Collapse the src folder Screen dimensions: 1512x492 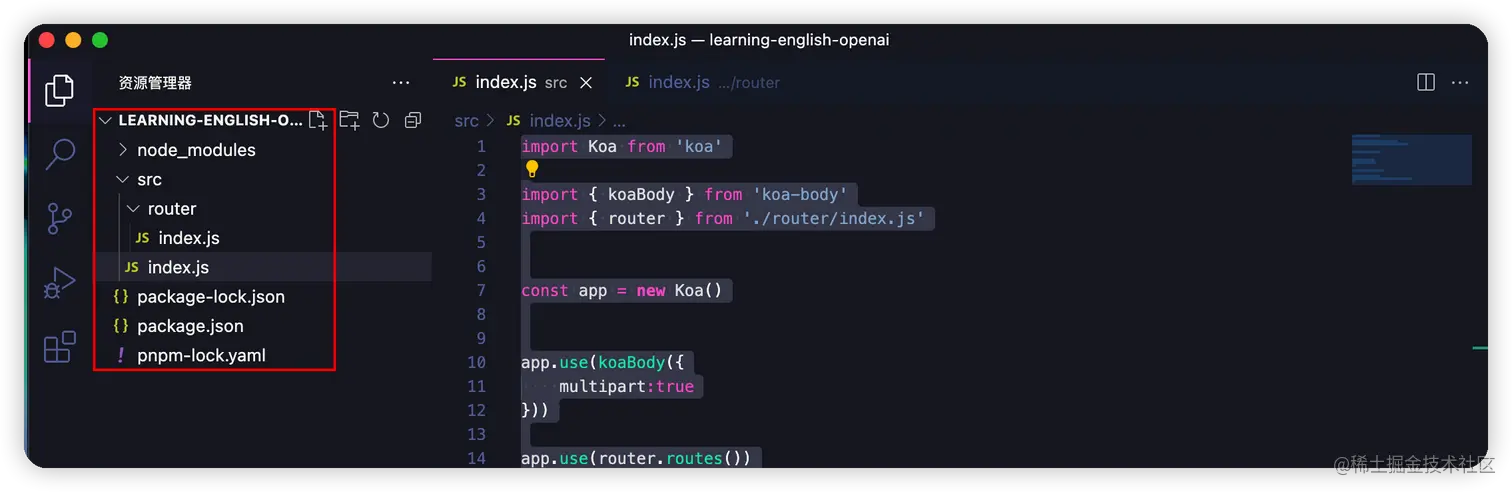click(123, 179)
